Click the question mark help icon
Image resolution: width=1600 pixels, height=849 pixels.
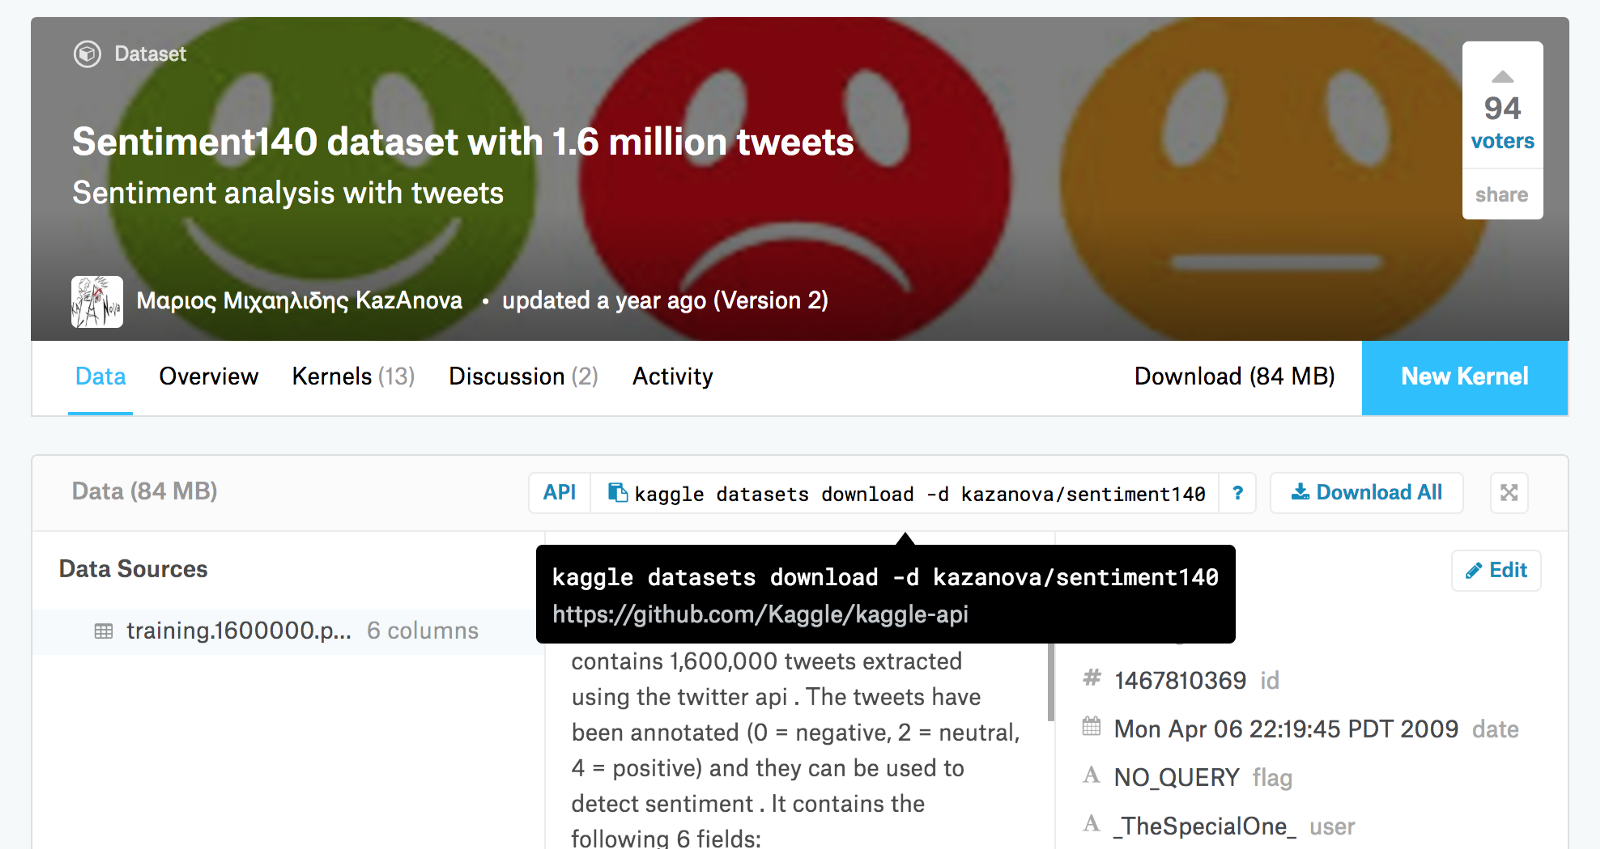pyautogui.click(x=1237, y=493)
